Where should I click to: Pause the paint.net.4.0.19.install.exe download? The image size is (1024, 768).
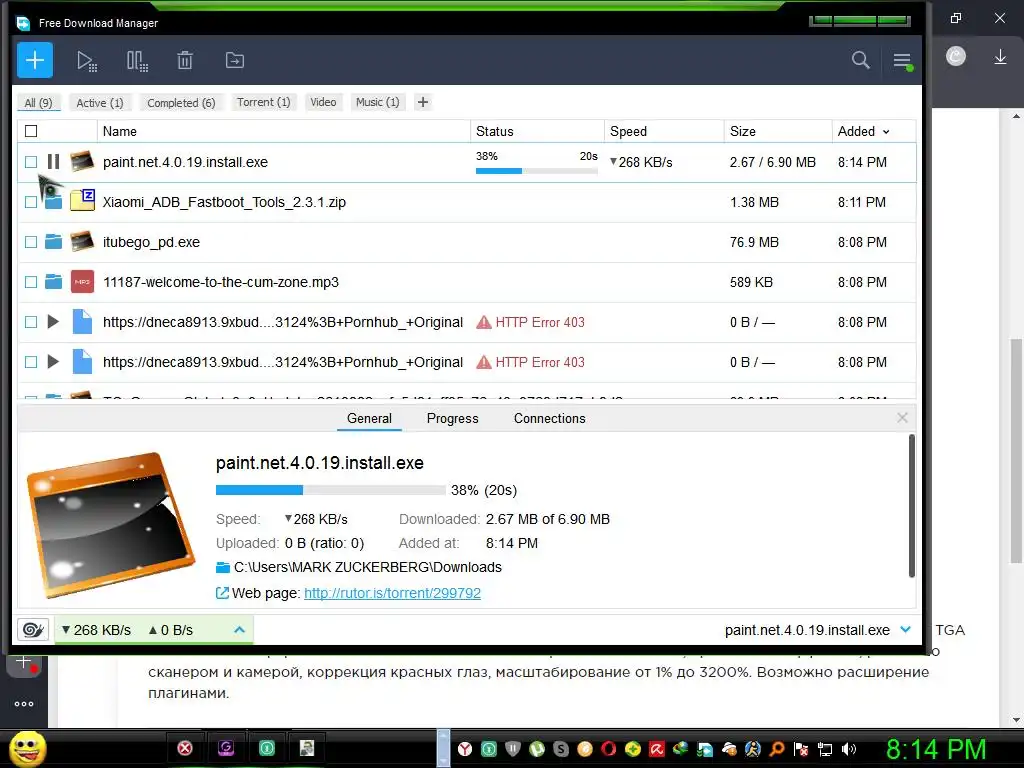(x=54, y=161)
